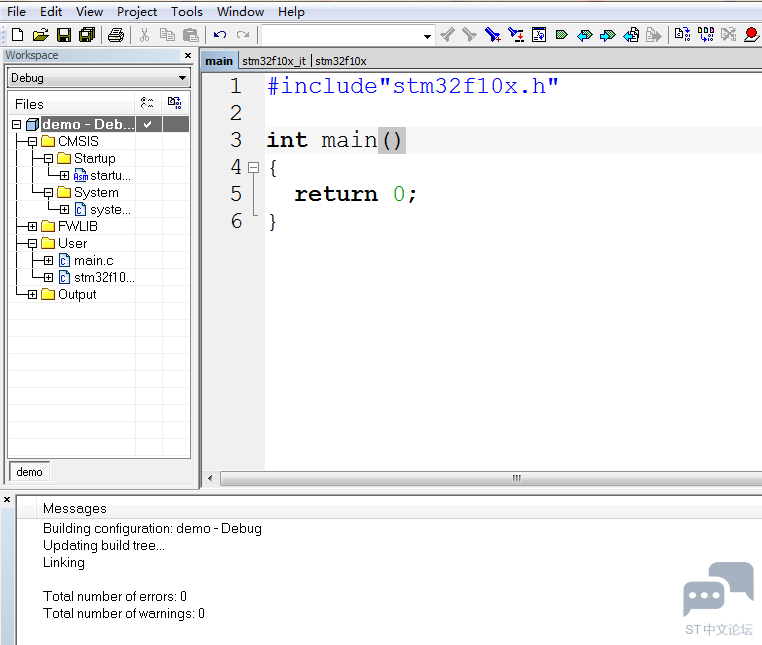Collapse the CMSIS folder
Viewport: 762px width, 645px height.
coord(33,141)
